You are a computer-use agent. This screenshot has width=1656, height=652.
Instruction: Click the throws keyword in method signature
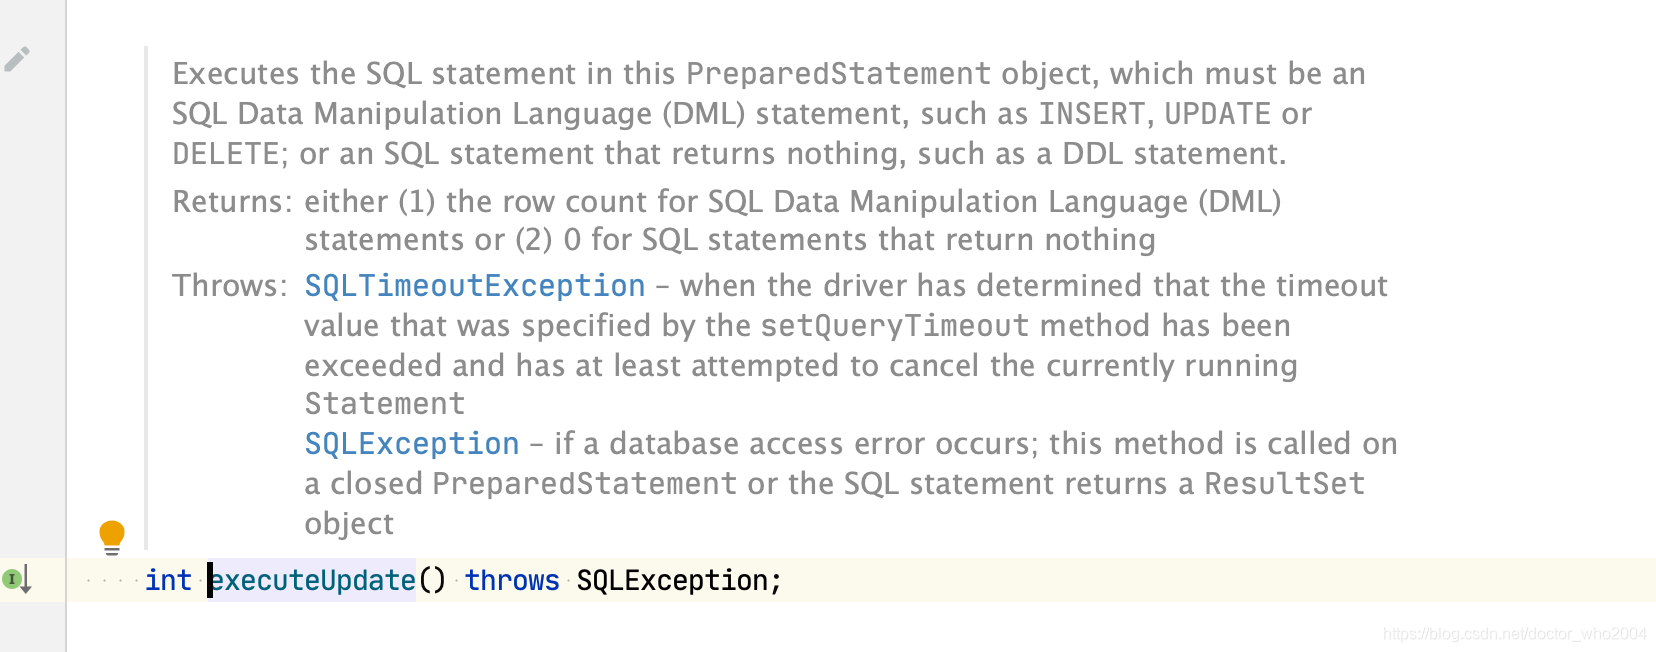tap(512, 580)
